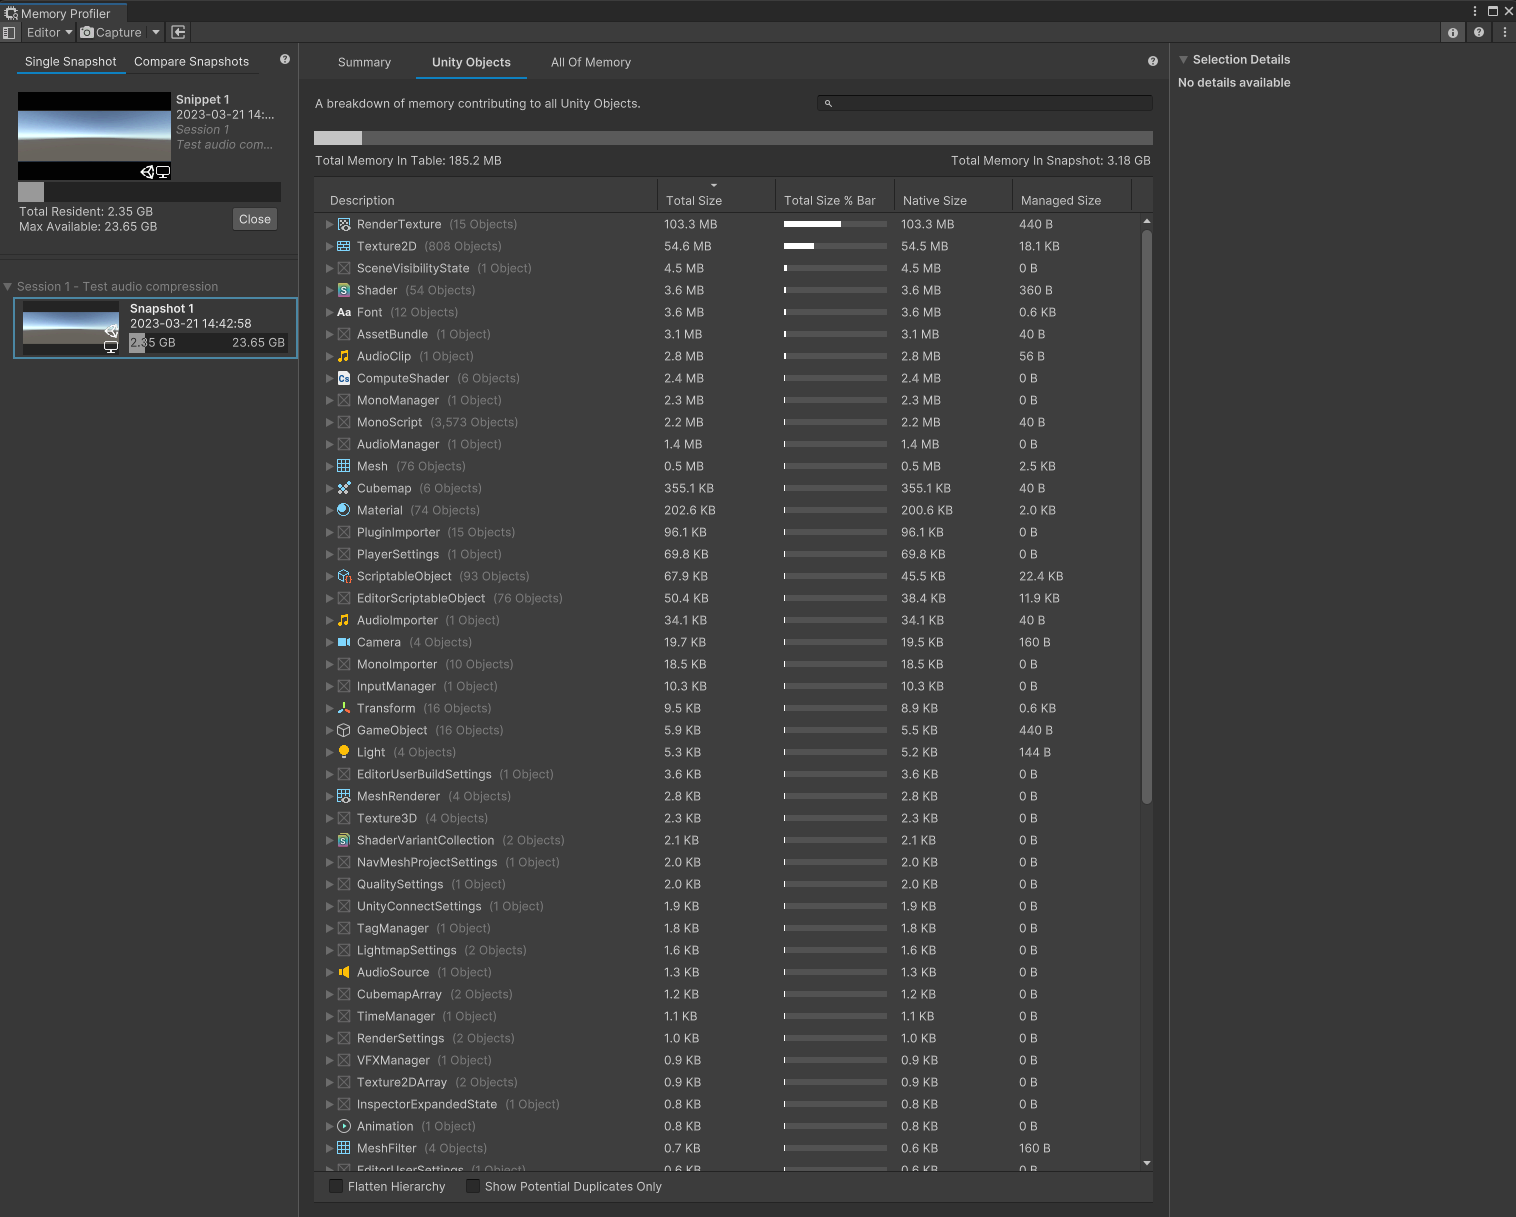
Task: Expand the MonoScript row
Action: (329, 423)
